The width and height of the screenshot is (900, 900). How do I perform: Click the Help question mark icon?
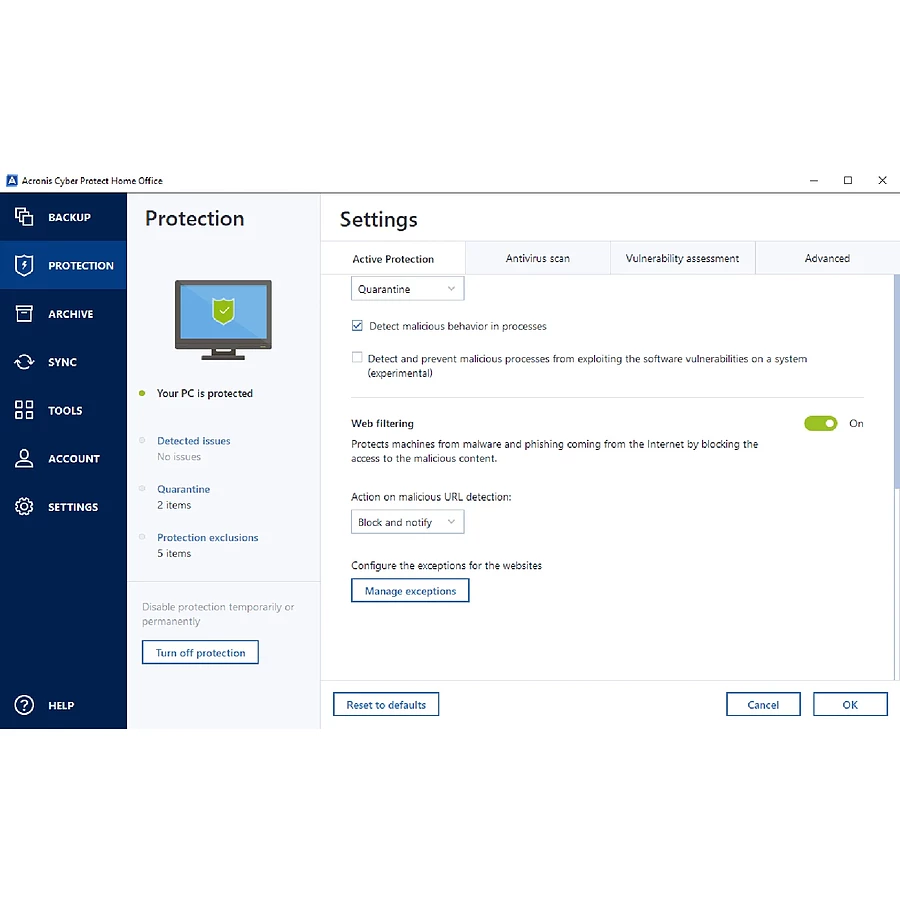coord(24,705)
